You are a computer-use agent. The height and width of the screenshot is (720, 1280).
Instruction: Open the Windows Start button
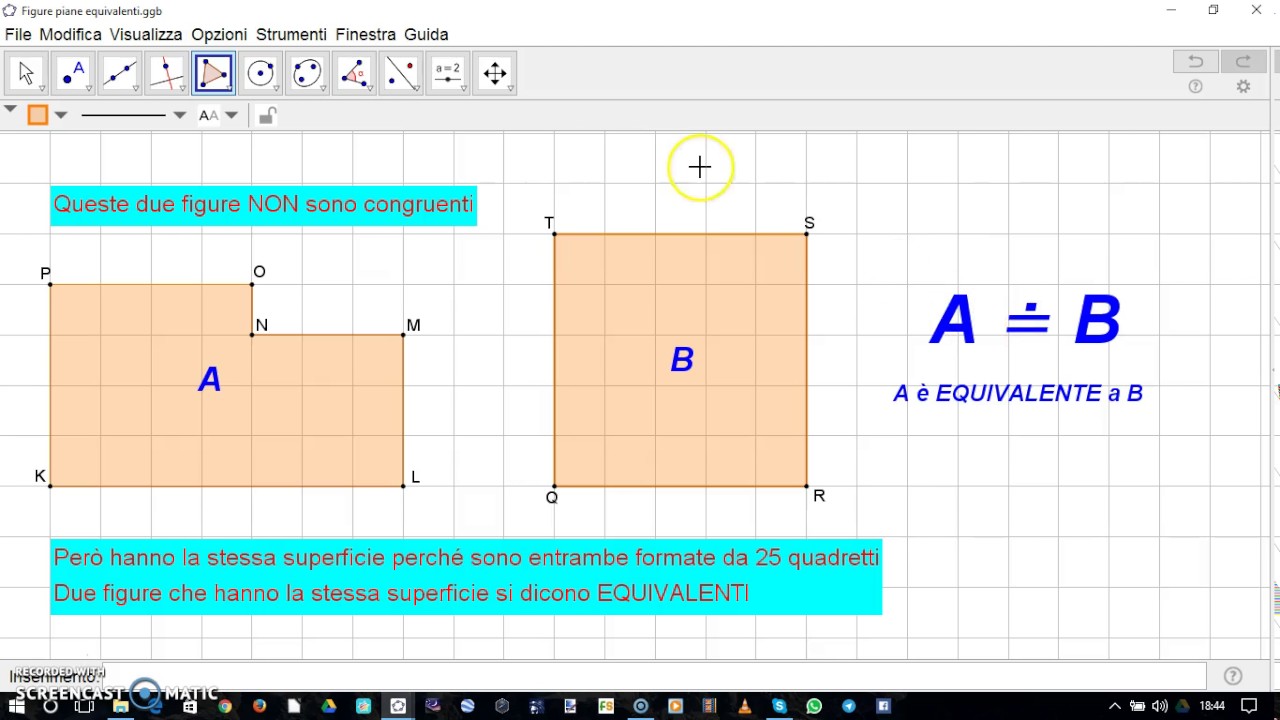[16, 706]
